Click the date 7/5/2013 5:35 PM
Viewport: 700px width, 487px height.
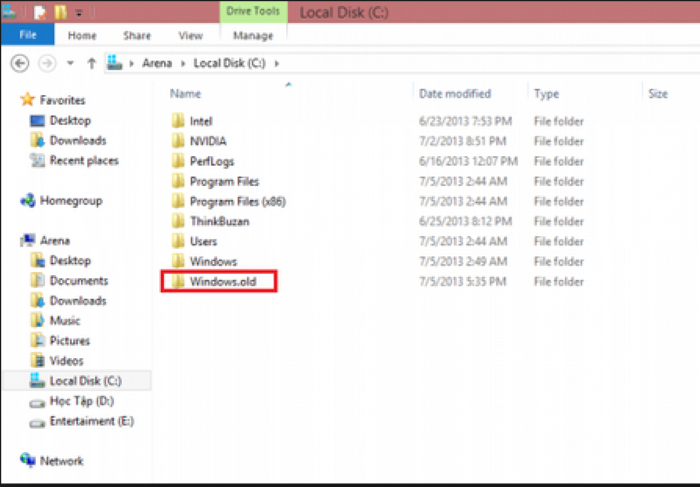click(462, 282)
